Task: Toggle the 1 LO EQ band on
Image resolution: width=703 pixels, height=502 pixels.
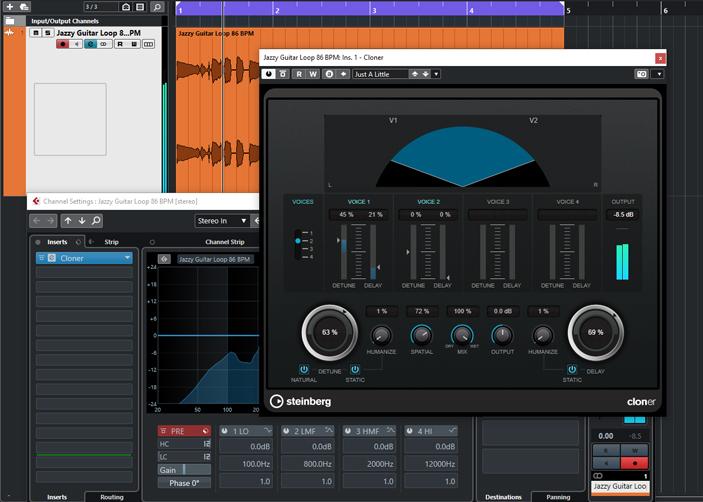Action: 224,431
